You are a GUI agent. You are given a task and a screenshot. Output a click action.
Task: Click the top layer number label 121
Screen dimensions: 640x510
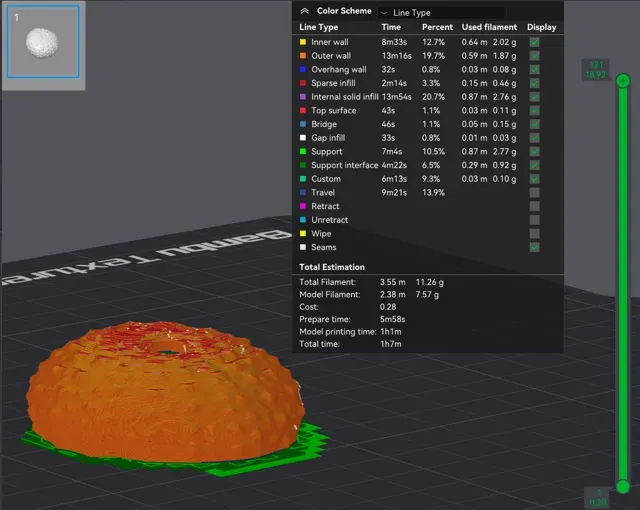(x=596, y=65)
